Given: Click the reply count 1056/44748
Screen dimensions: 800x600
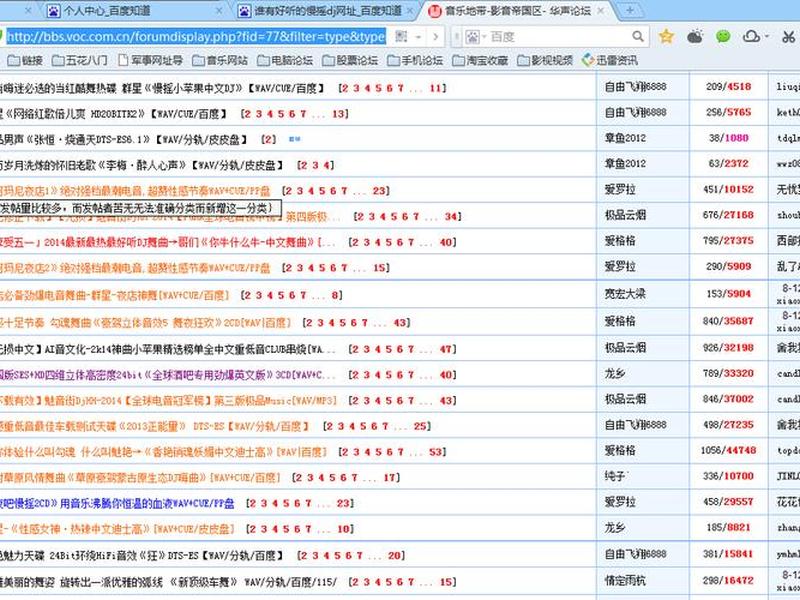Looking at the screenshot, I should pos(729,451).
